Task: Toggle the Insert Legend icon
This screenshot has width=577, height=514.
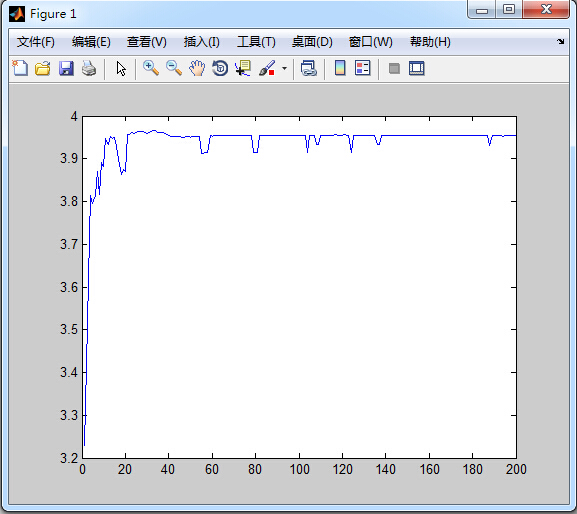Action: (x=362, y=68)
